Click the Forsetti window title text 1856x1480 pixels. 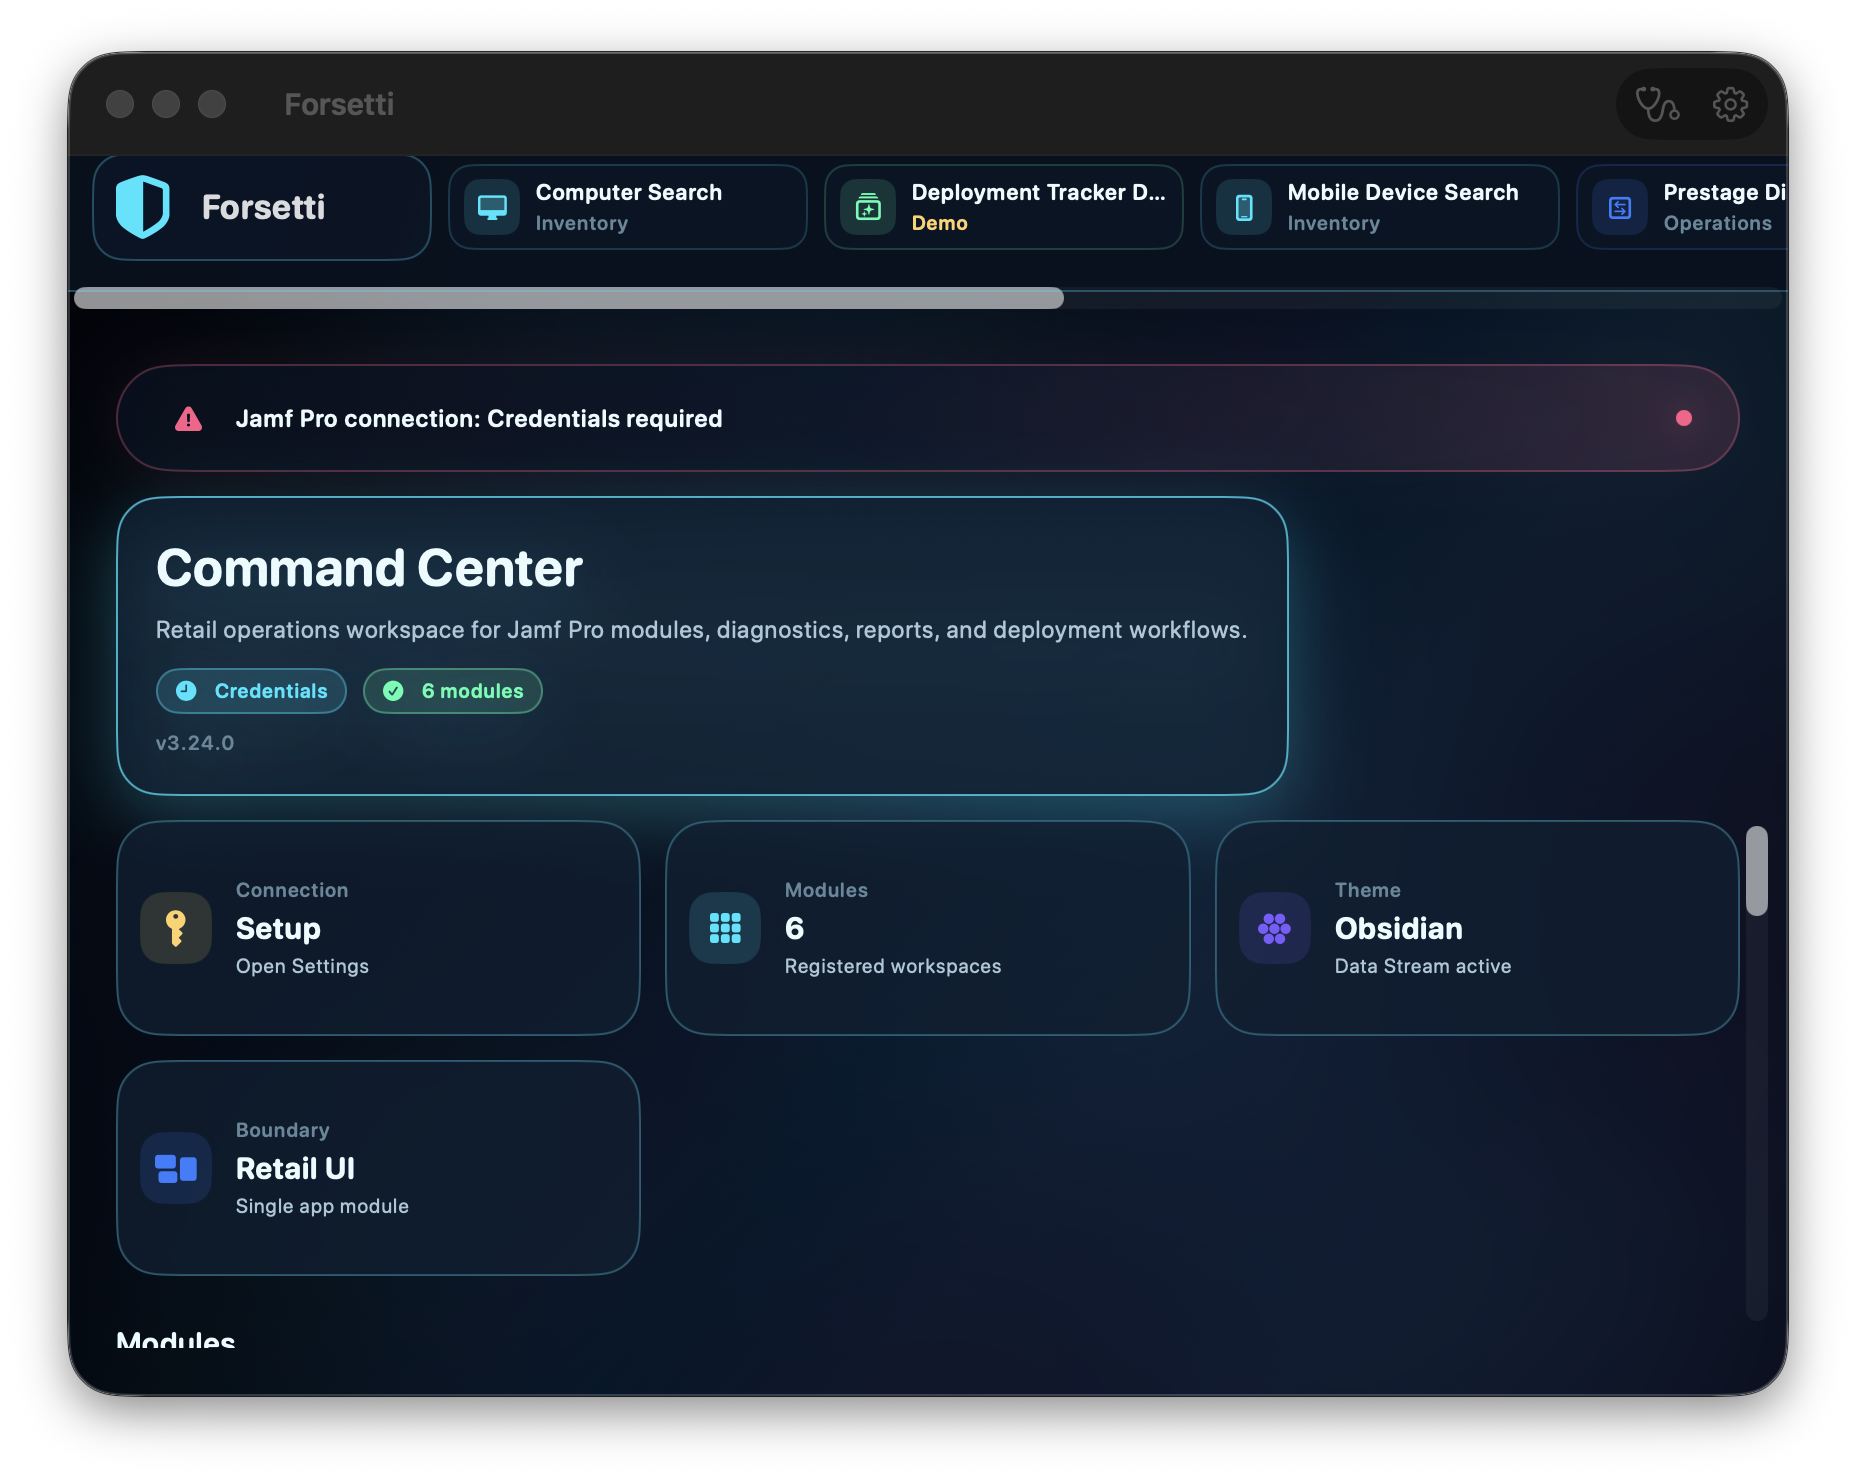coord(339,104)
